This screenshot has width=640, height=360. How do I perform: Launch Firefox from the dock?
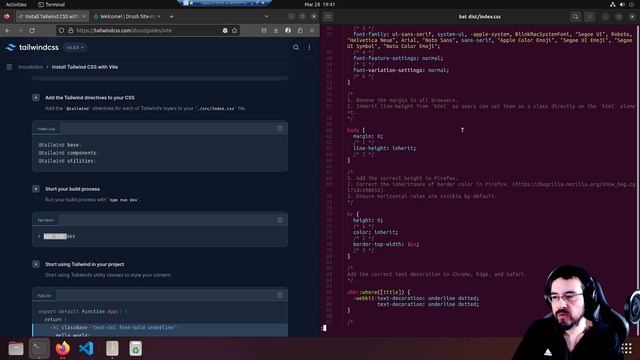click(63, 349)
